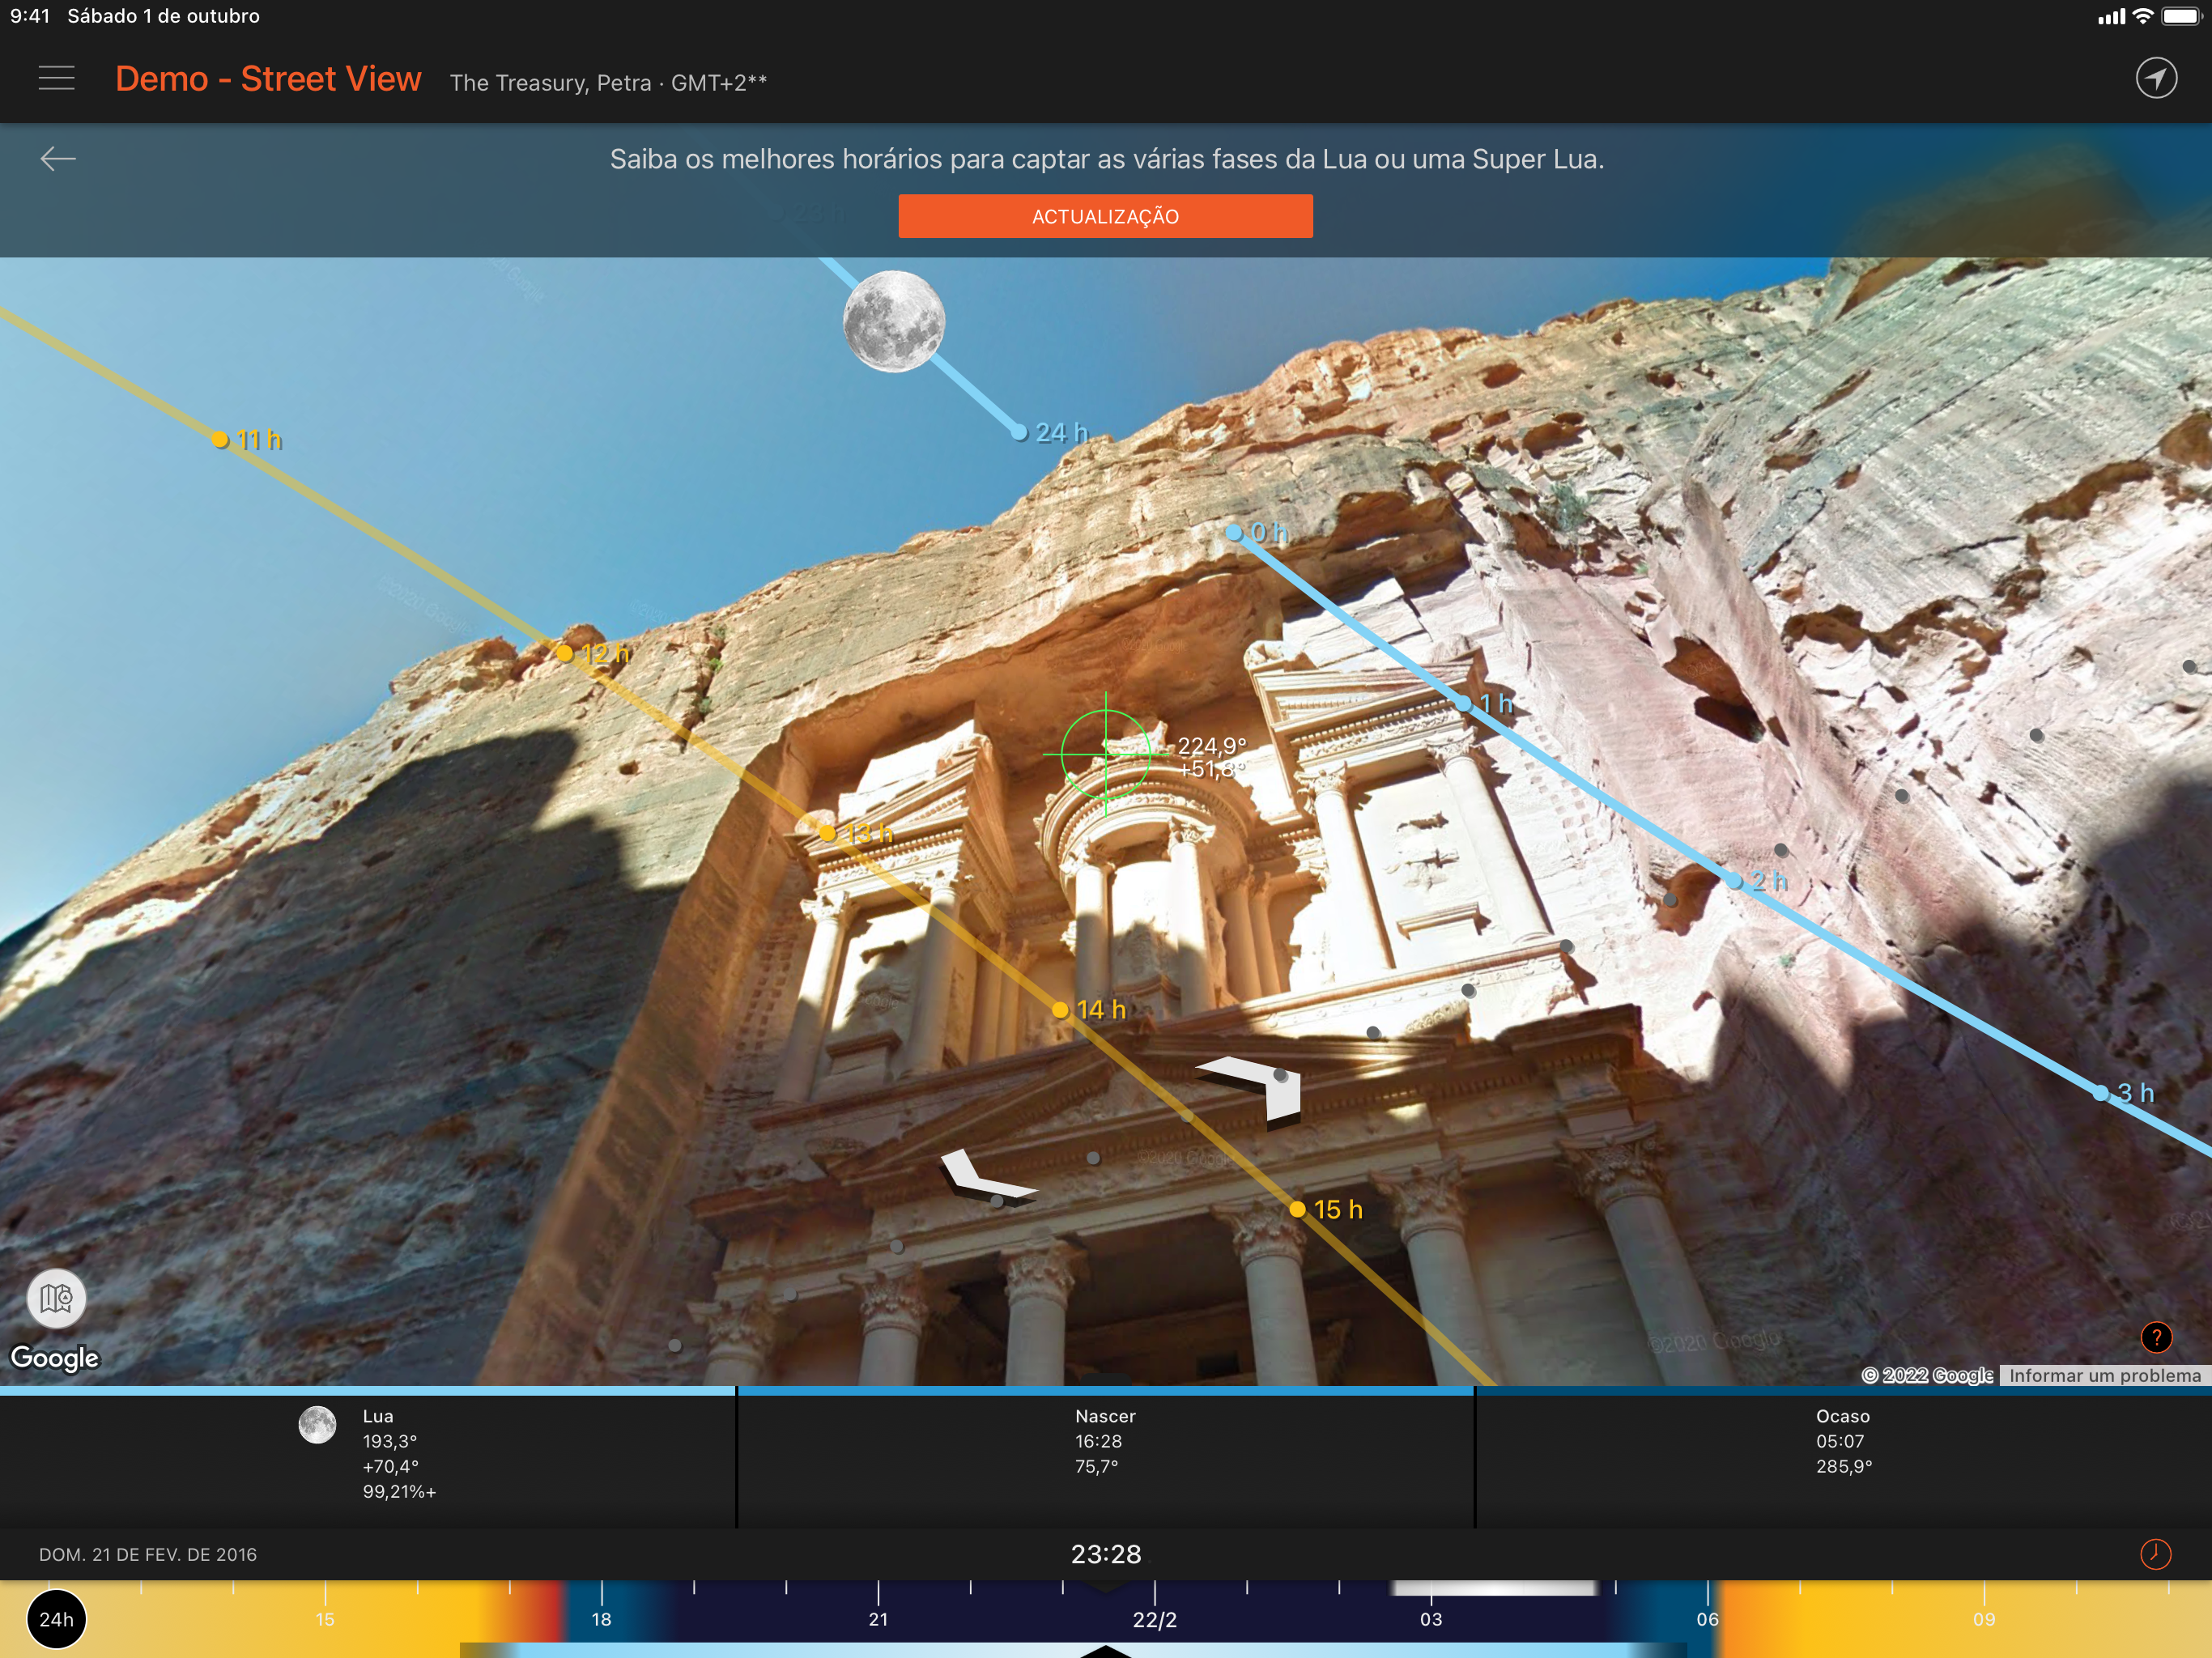
Task: Go back with the left arrow
Action: pos(58,158)
